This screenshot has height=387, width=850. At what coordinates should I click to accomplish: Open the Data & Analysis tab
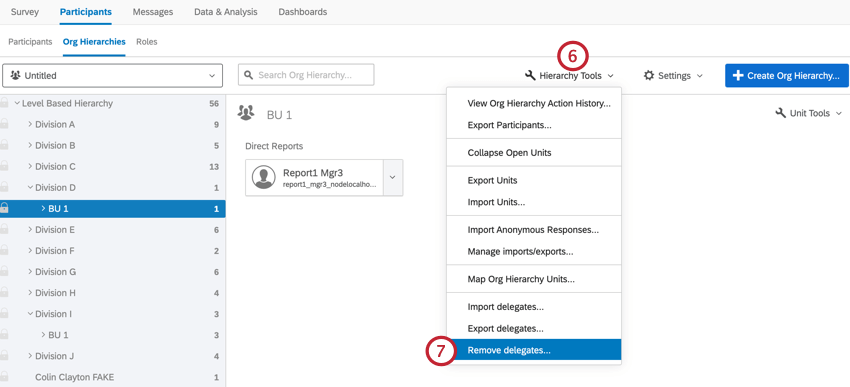(x=226, y=12)
